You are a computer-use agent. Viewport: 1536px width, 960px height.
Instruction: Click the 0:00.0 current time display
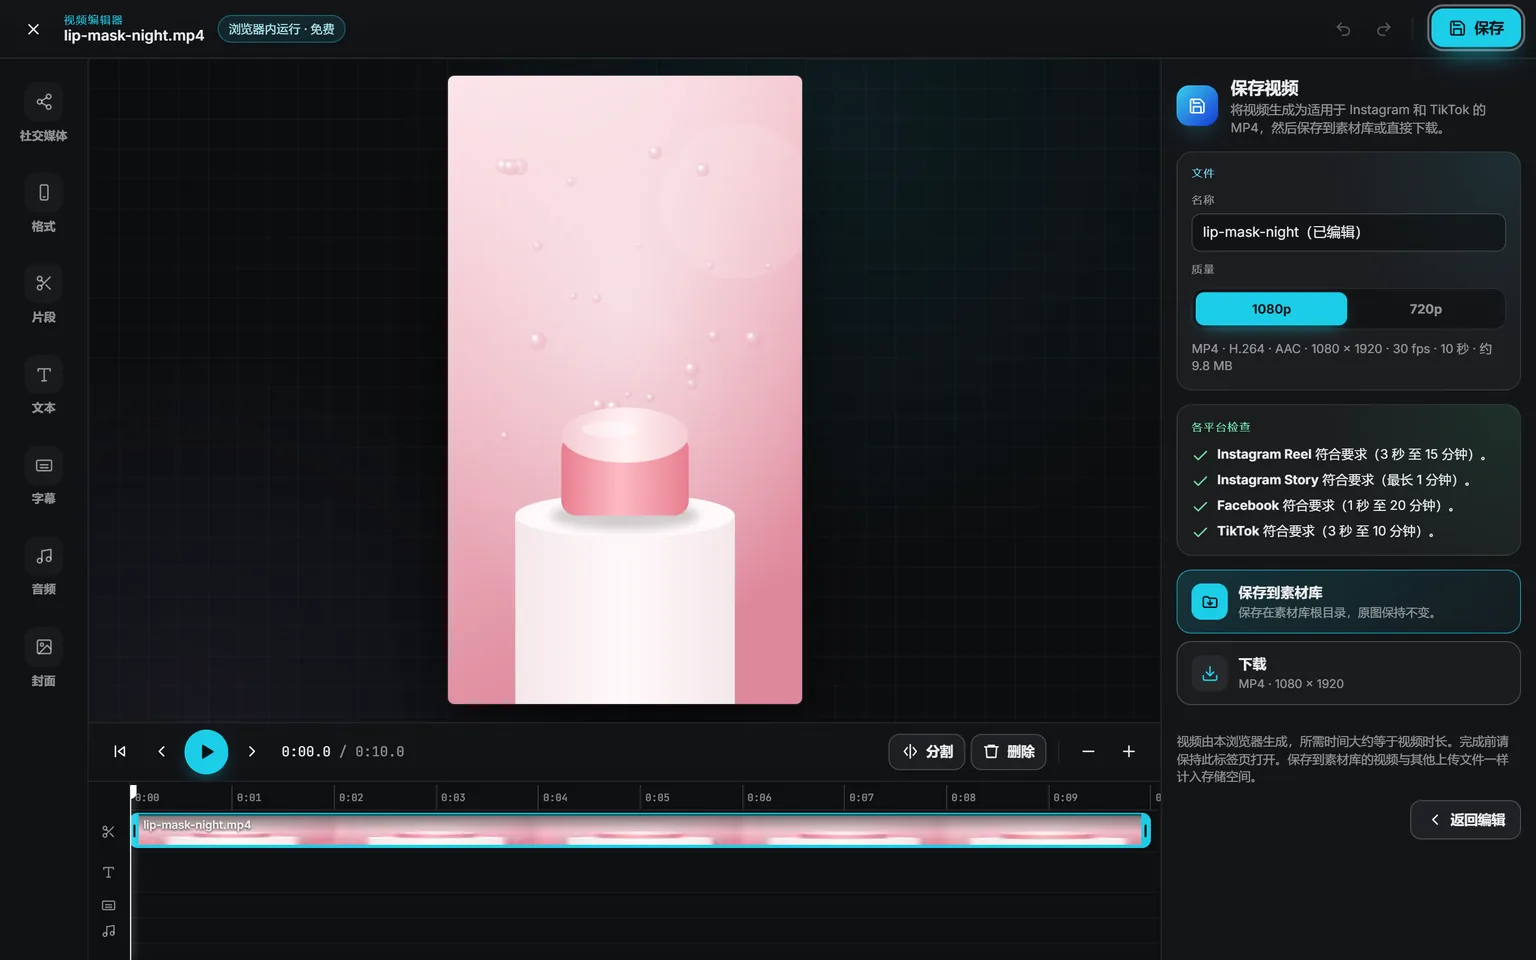(x=306, y=752)
